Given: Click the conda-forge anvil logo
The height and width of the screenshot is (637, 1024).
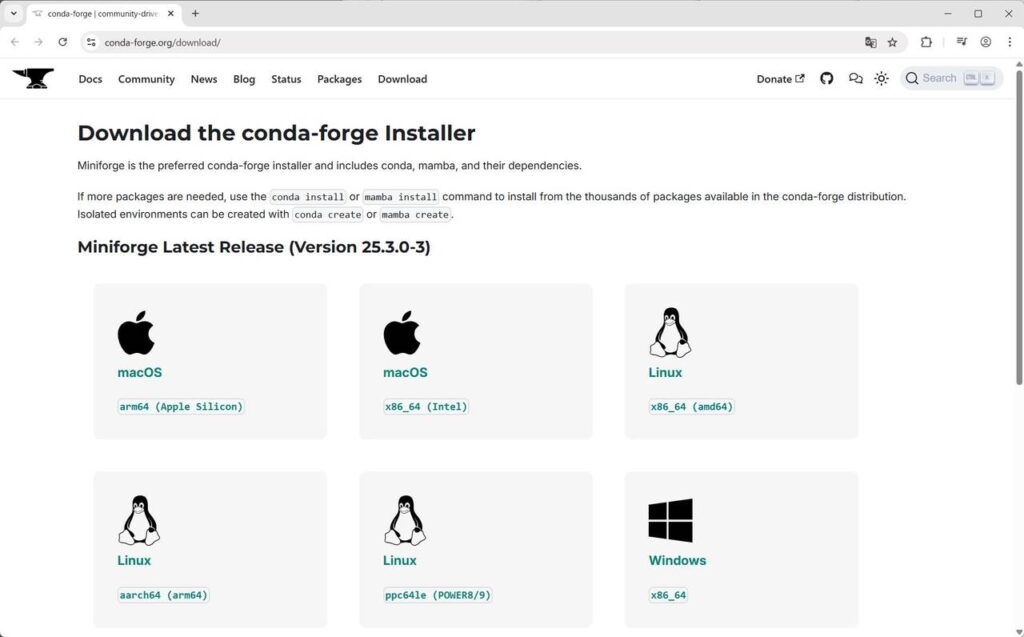Looking at the screenshot, I should point(33,78).
